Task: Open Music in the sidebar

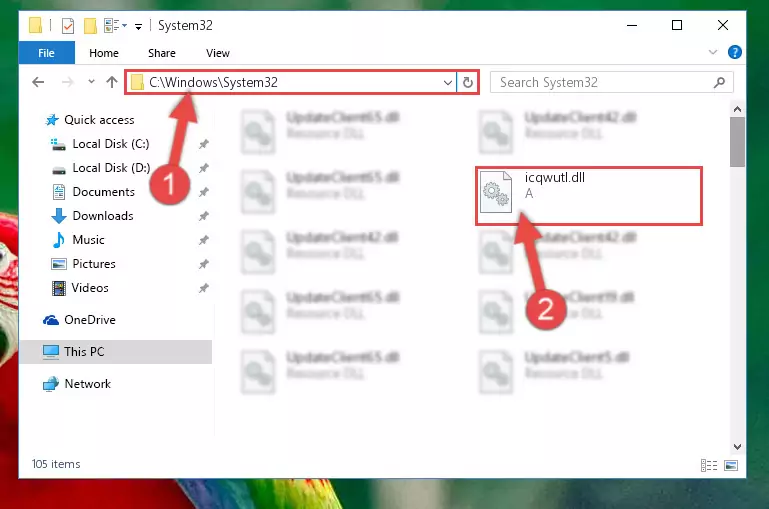Action: [x=88, y=240]
